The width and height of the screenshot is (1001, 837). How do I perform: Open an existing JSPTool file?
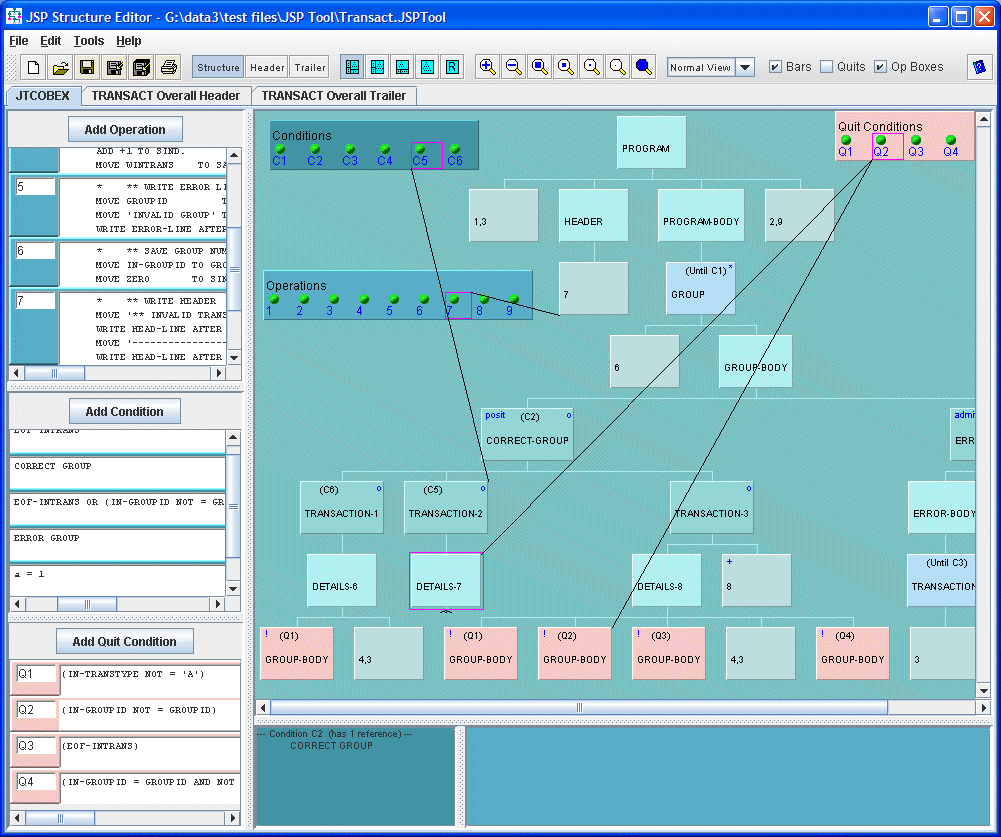tap(59, 67)
